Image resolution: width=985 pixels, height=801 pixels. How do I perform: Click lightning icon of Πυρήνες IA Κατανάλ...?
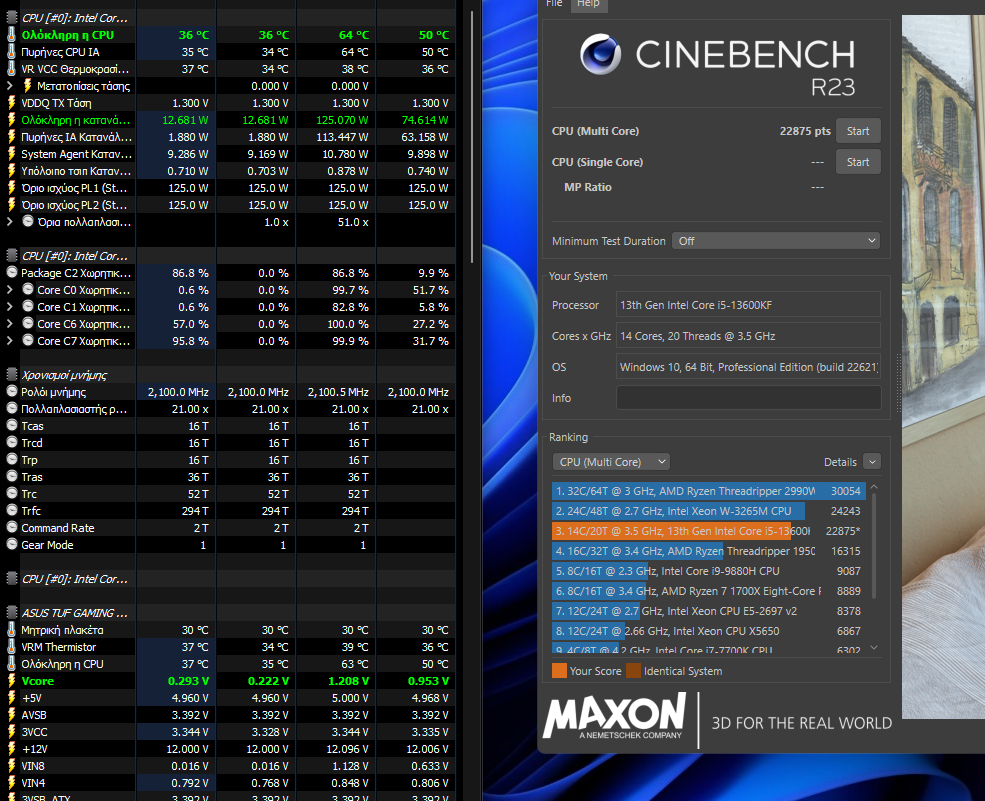(11, 137)
